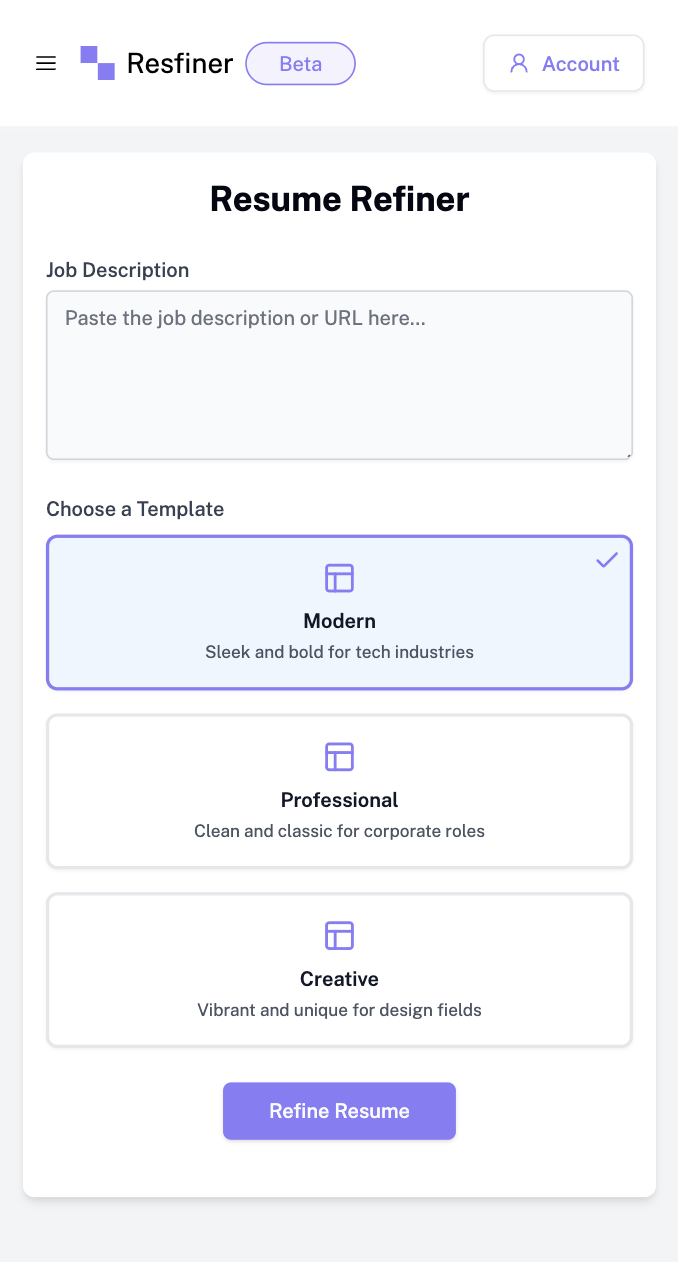This screenshot has height=1262, width=678.
Task: Click the 'Clean and classic for corporate roles' text
Action: 339,831
